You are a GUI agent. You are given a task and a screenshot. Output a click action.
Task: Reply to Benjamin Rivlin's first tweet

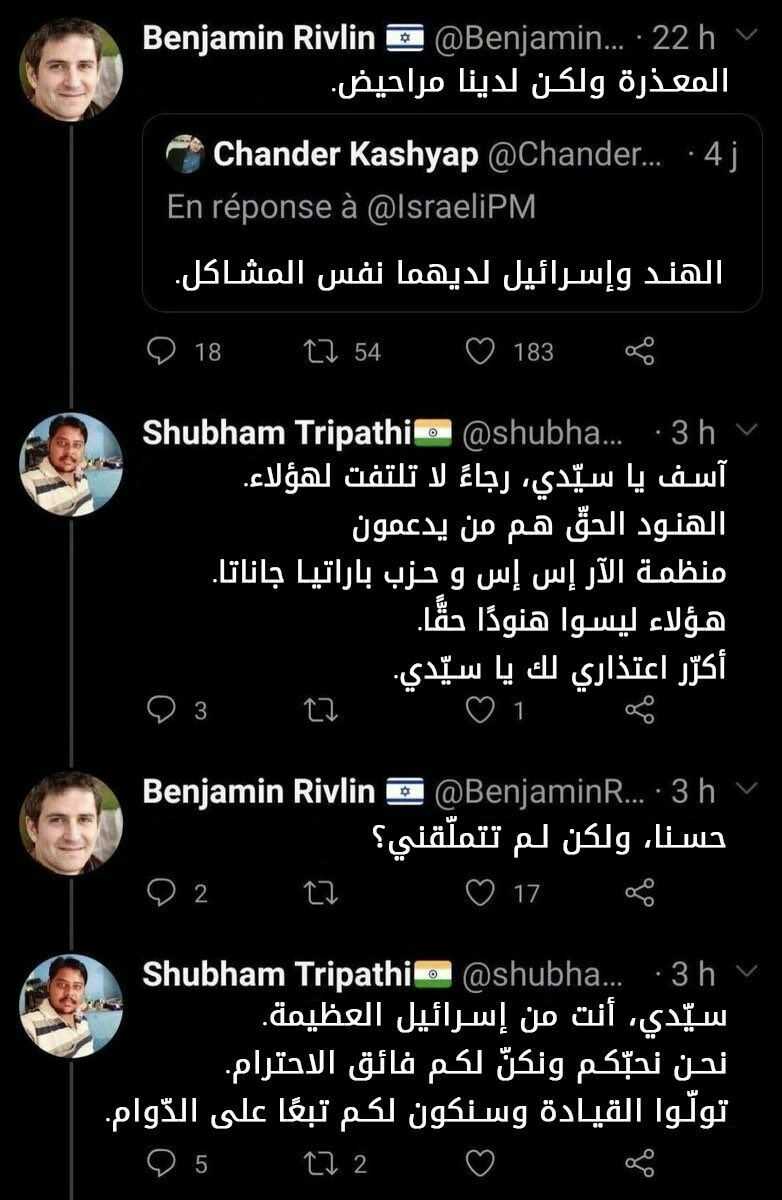pos(161,351)
